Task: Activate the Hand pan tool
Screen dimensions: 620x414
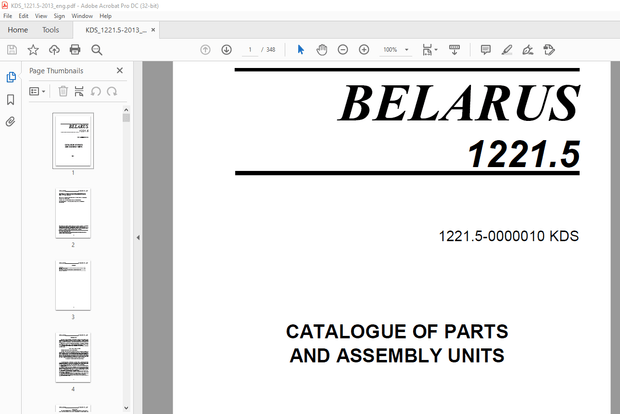Action: click(322, 50)
